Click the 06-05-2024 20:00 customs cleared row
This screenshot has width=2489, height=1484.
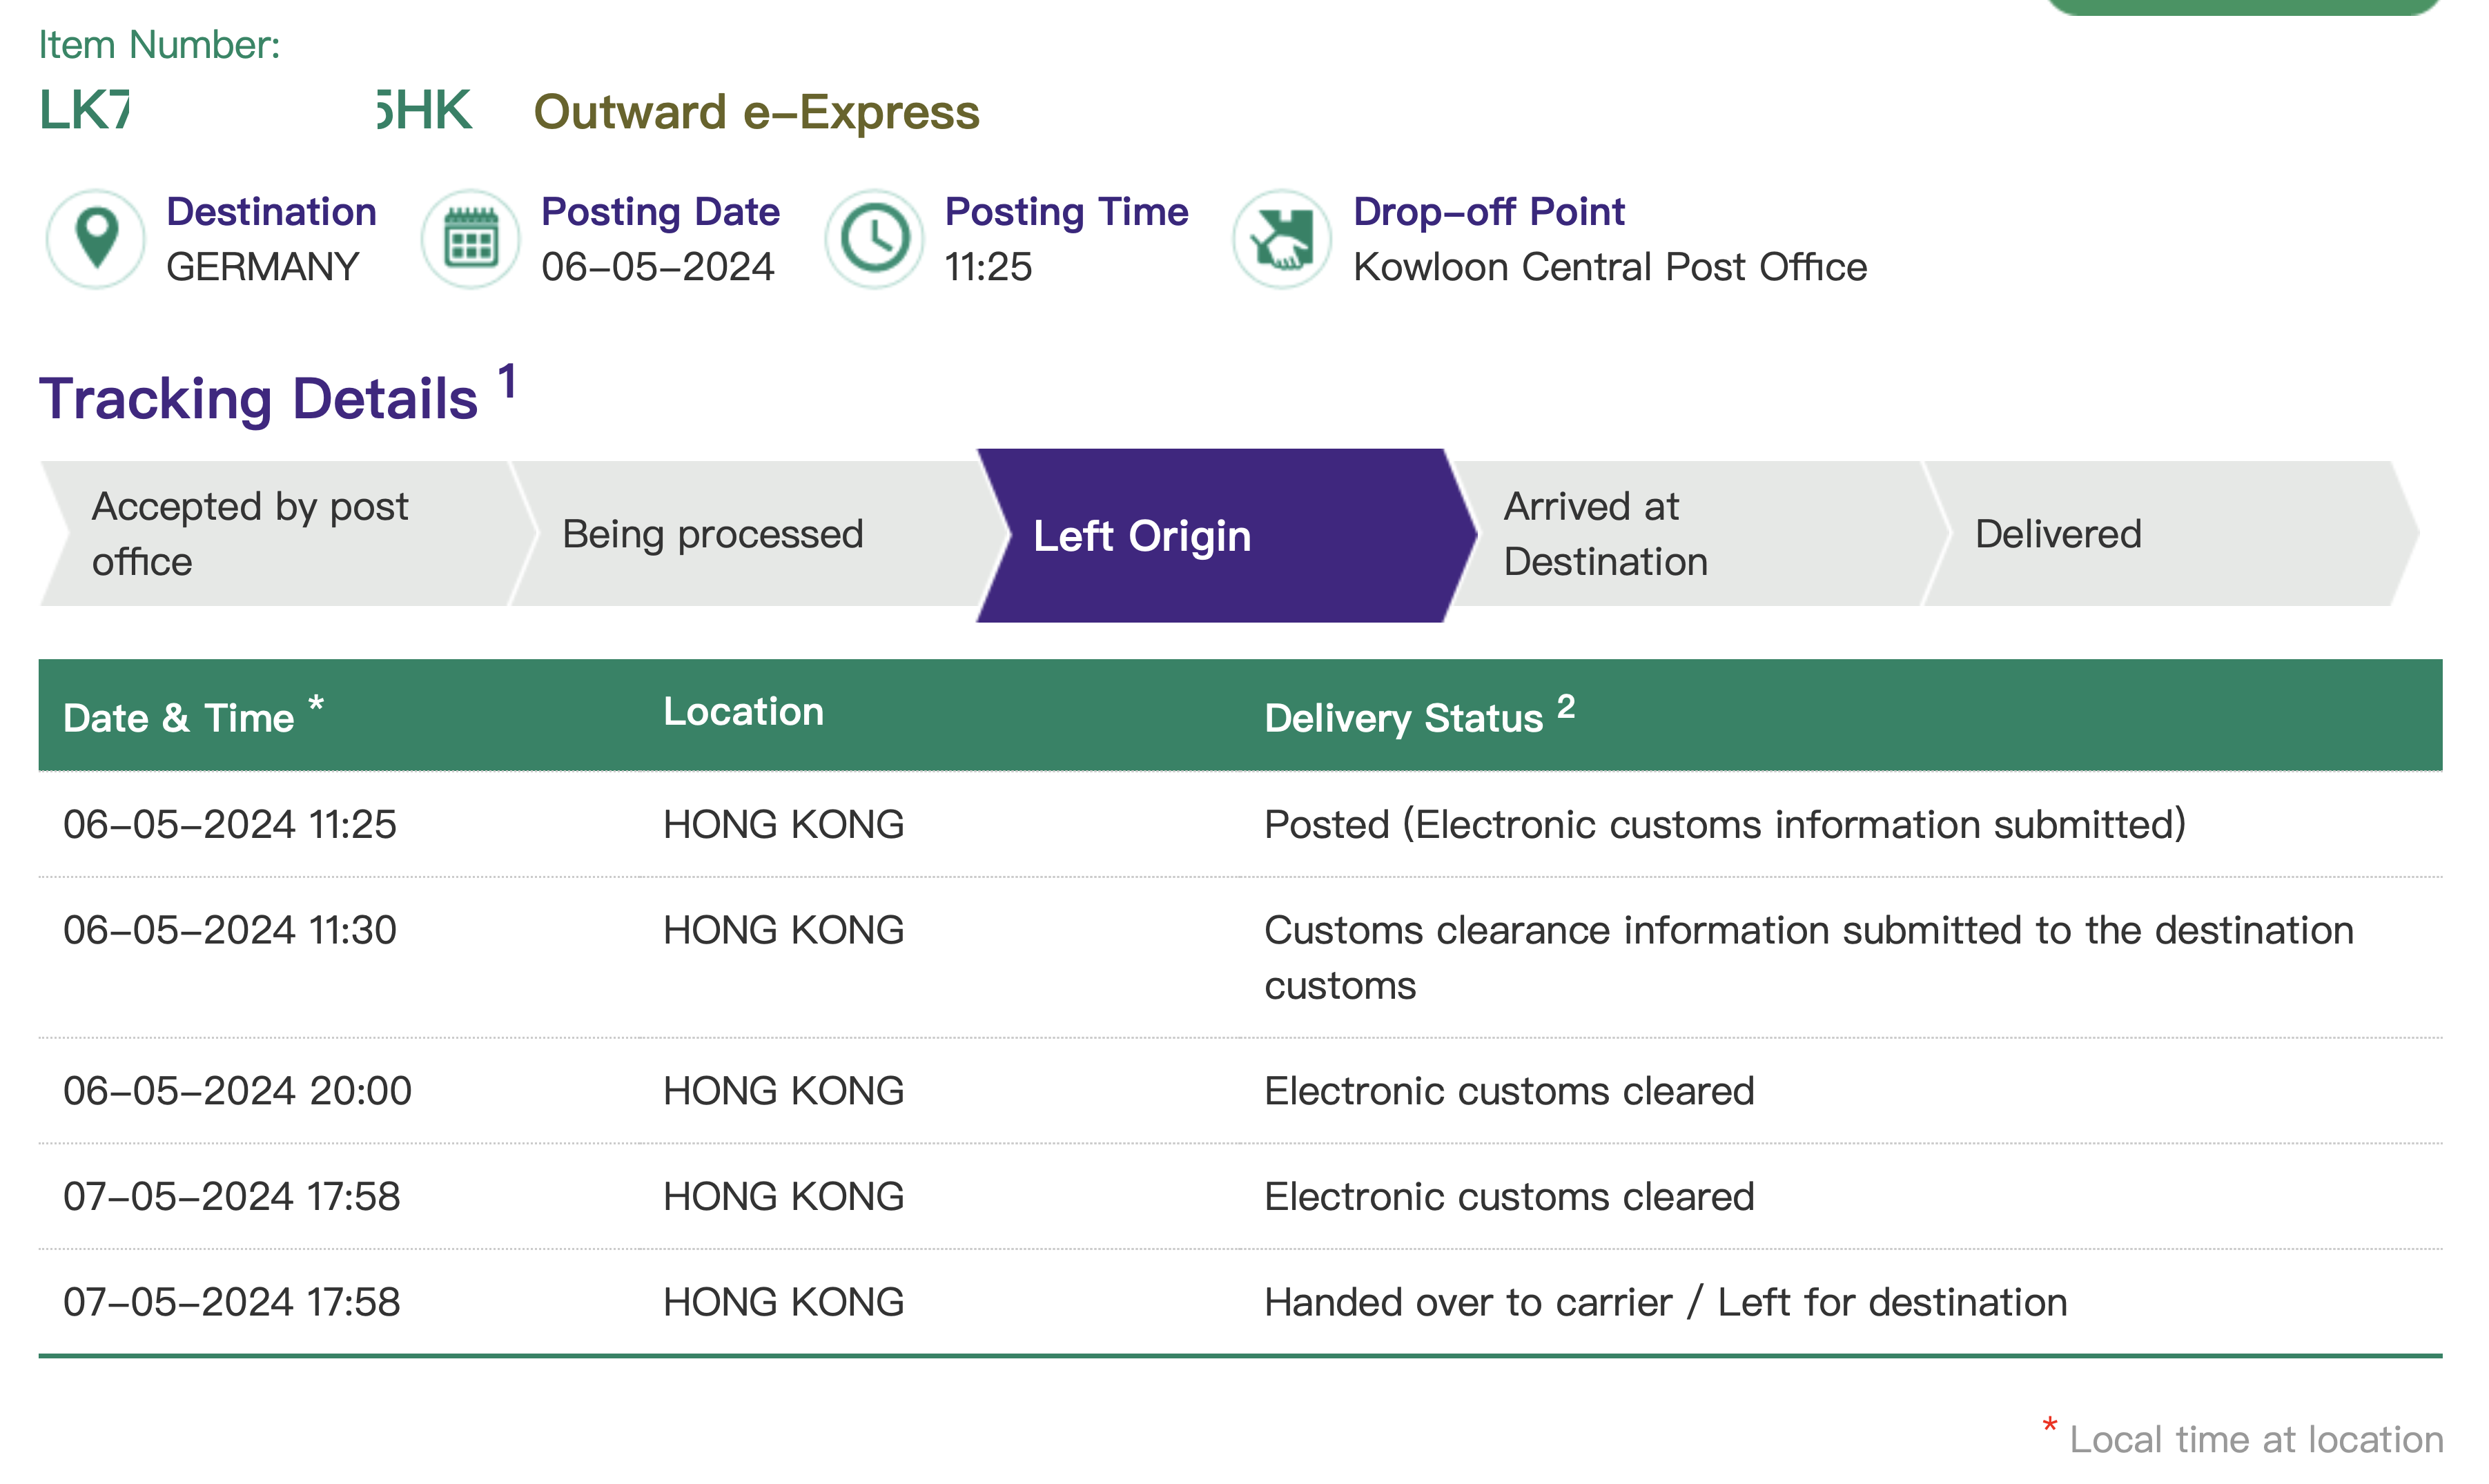(1240, 1091)
